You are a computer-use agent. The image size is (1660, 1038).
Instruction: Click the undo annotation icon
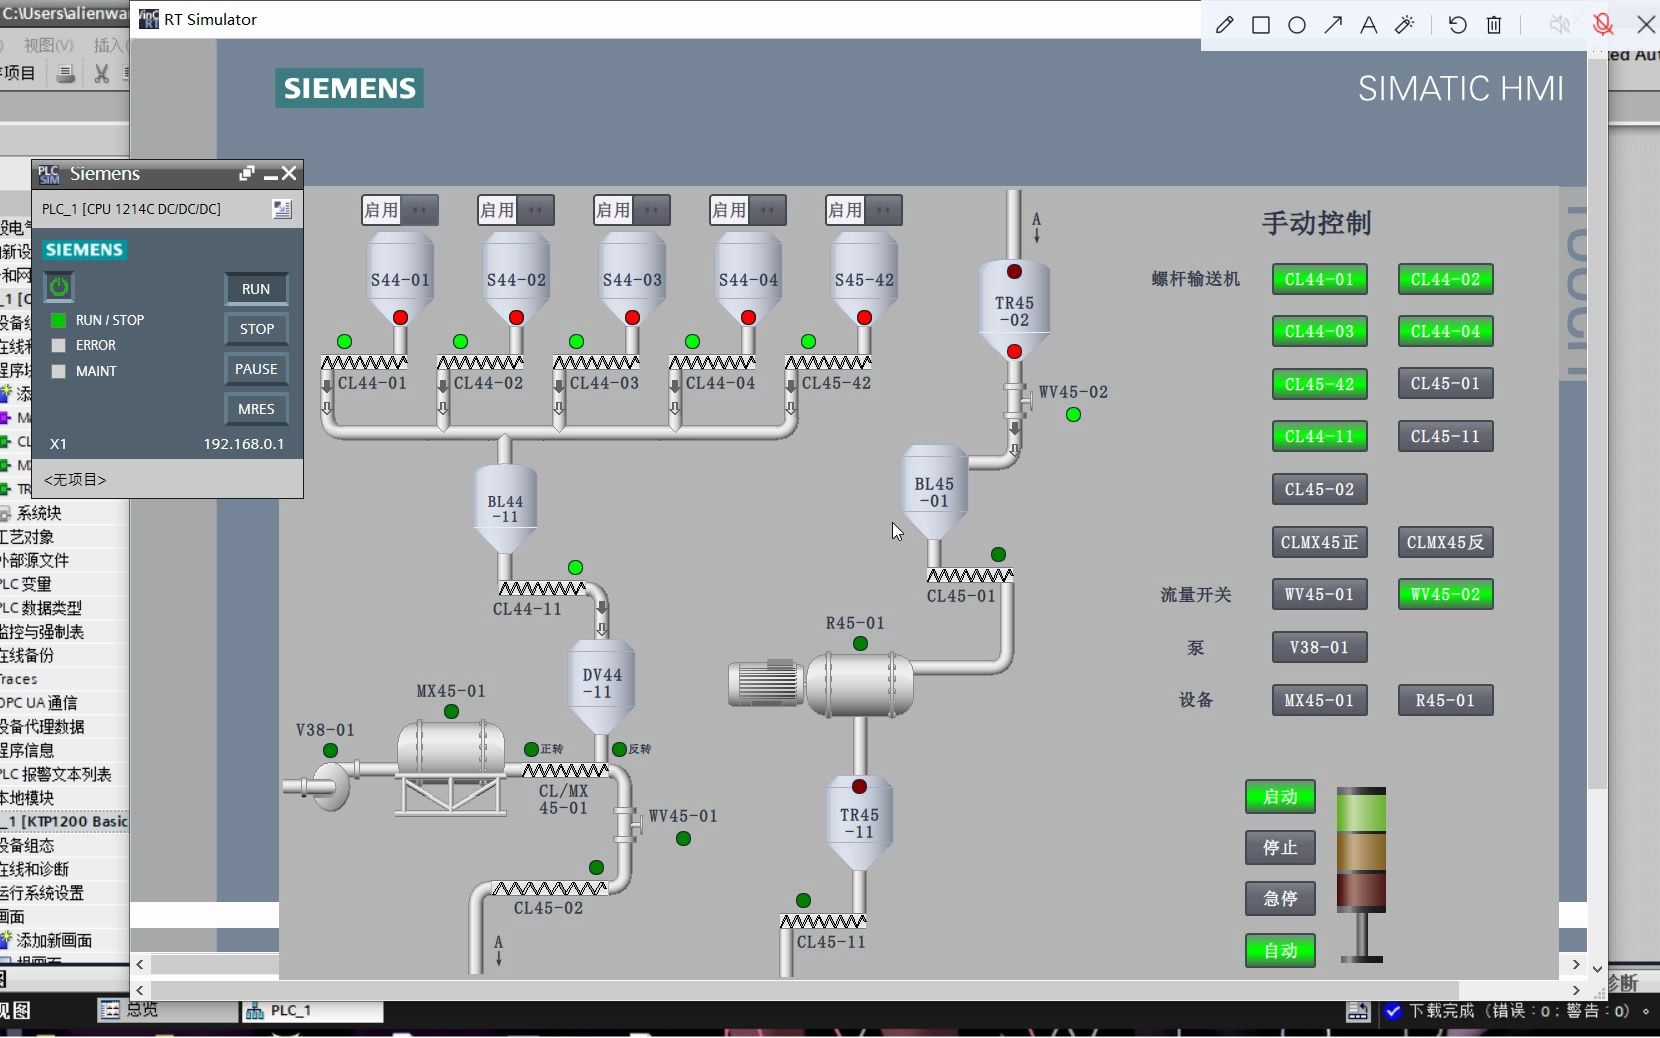pyautogui.click(x=1457, y=25)
